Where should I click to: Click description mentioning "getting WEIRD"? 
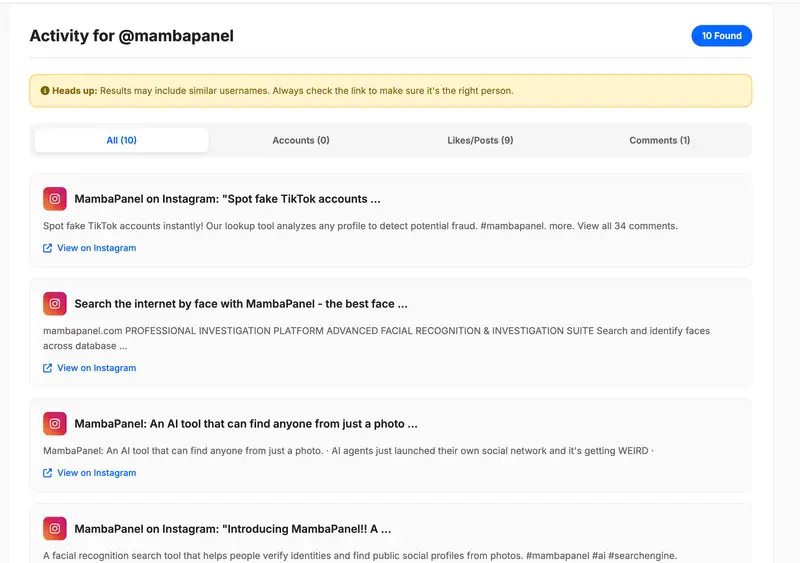[348, 451]
